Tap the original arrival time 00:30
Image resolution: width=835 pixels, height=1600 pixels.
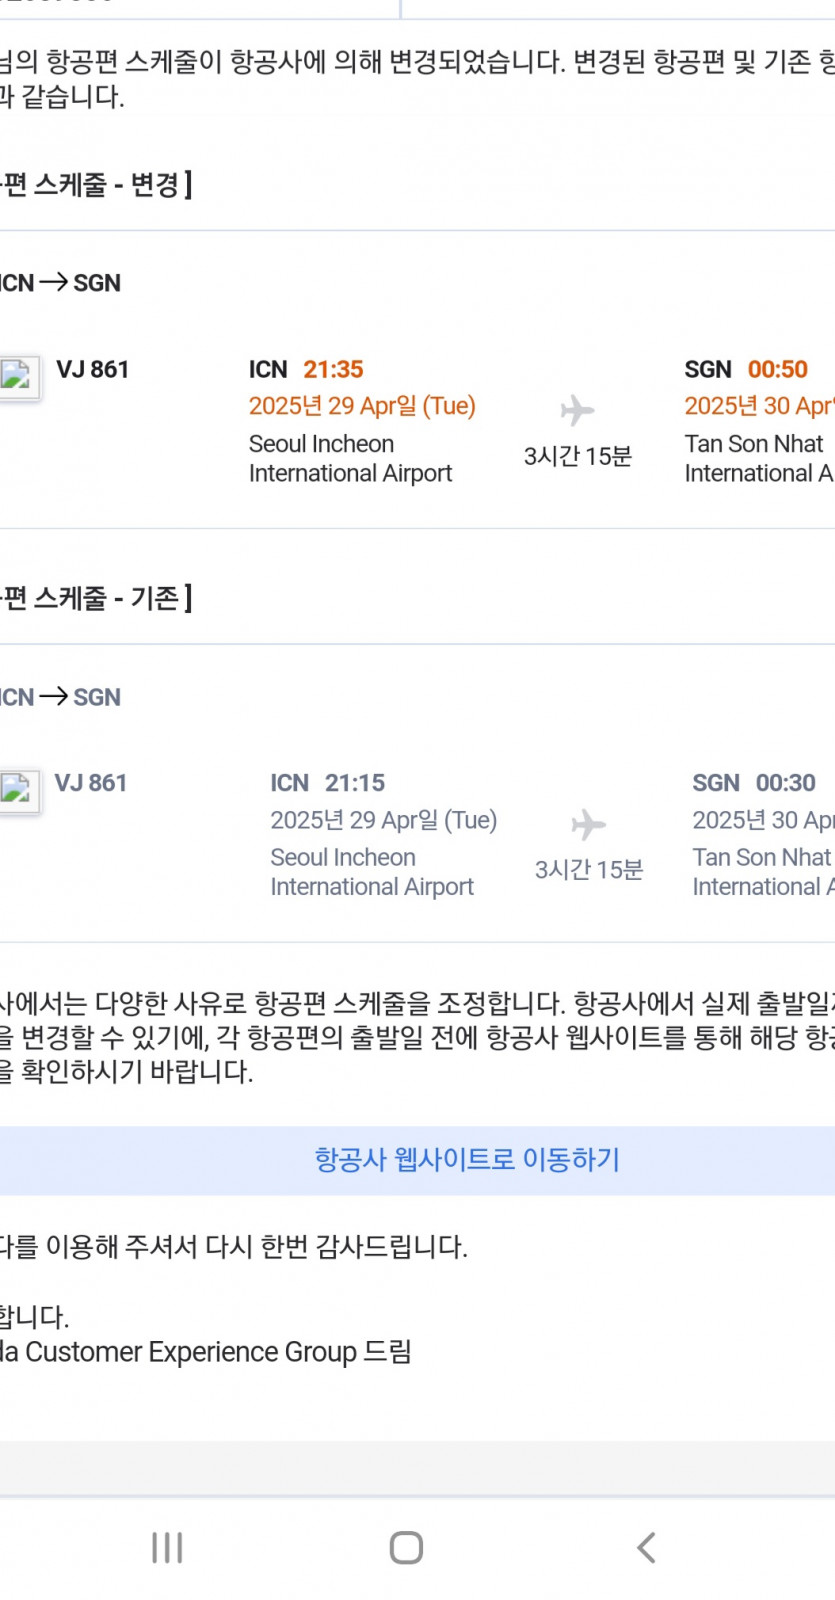785,783
